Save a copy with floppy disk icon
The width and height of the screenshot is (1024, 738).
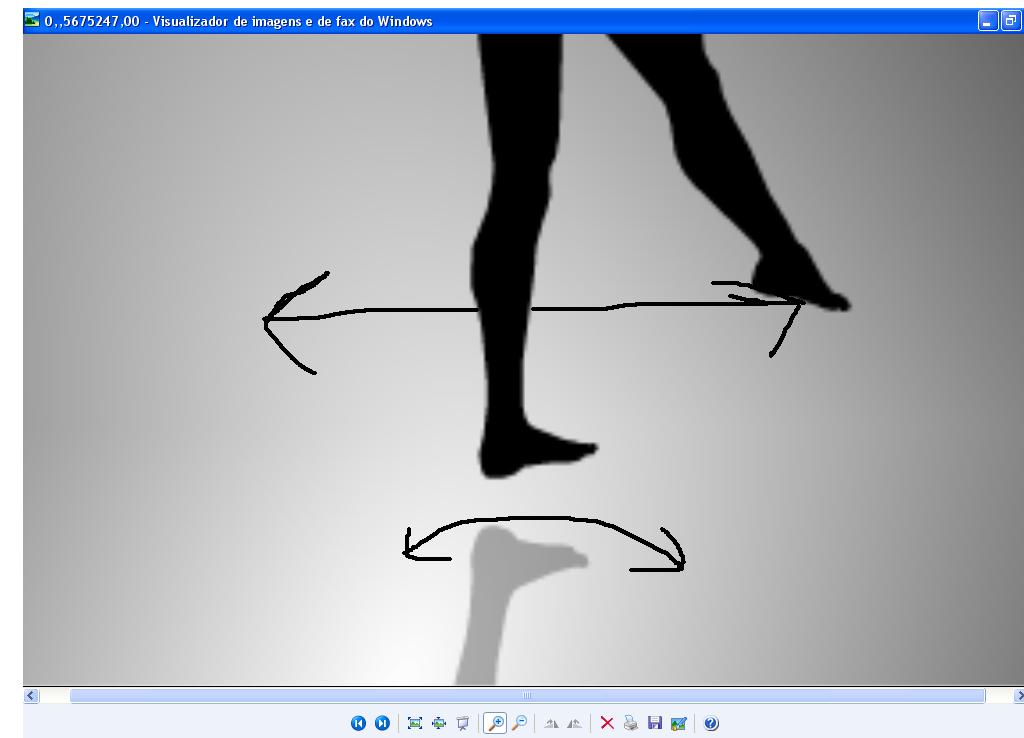tap(654, 723)
